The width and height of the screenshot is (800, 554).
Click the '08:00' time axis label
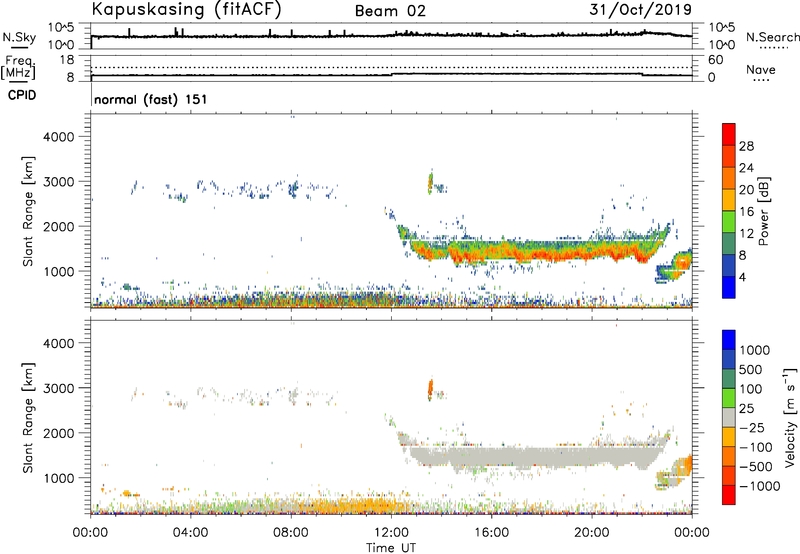[291, 533]
